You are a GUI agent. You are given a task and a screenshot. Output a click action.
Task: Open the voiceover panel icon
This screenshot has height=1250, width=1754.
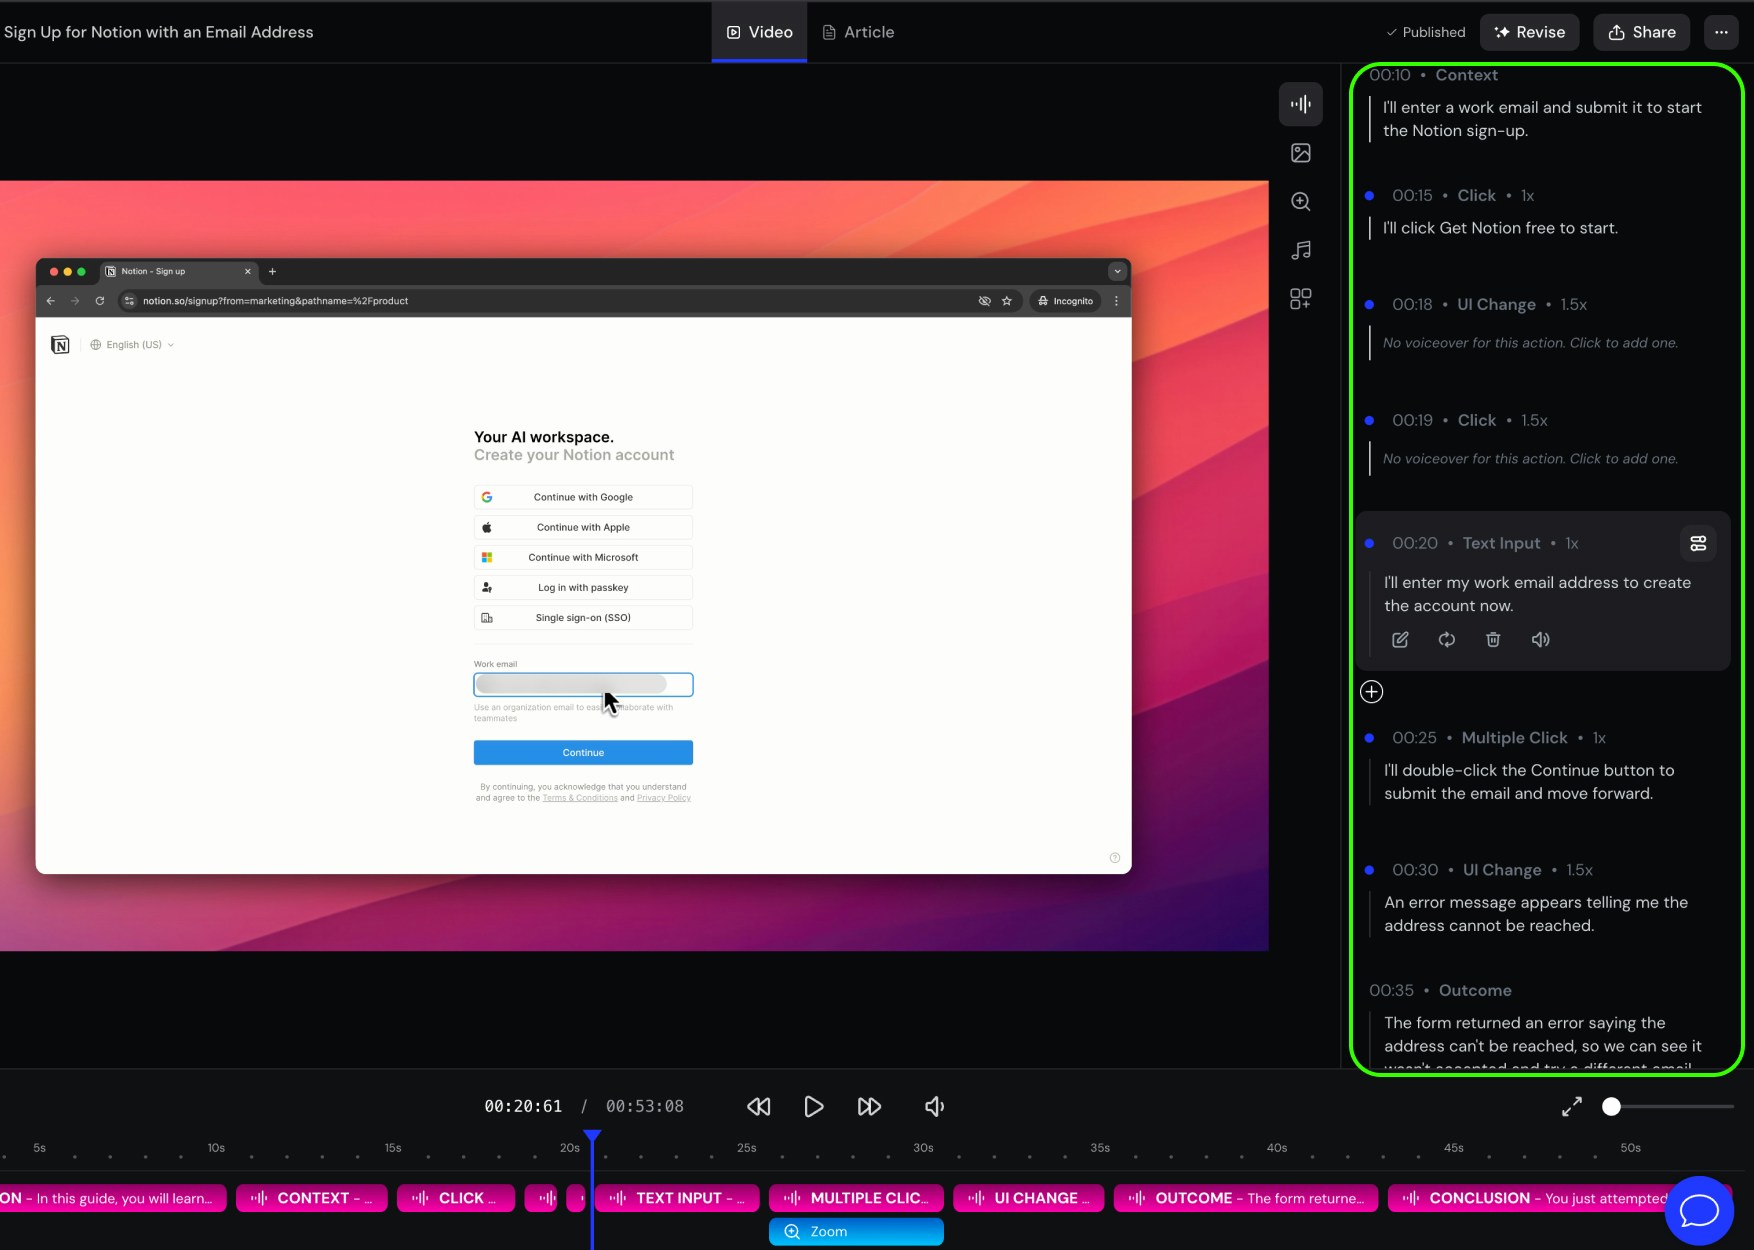coord(1300,104)
